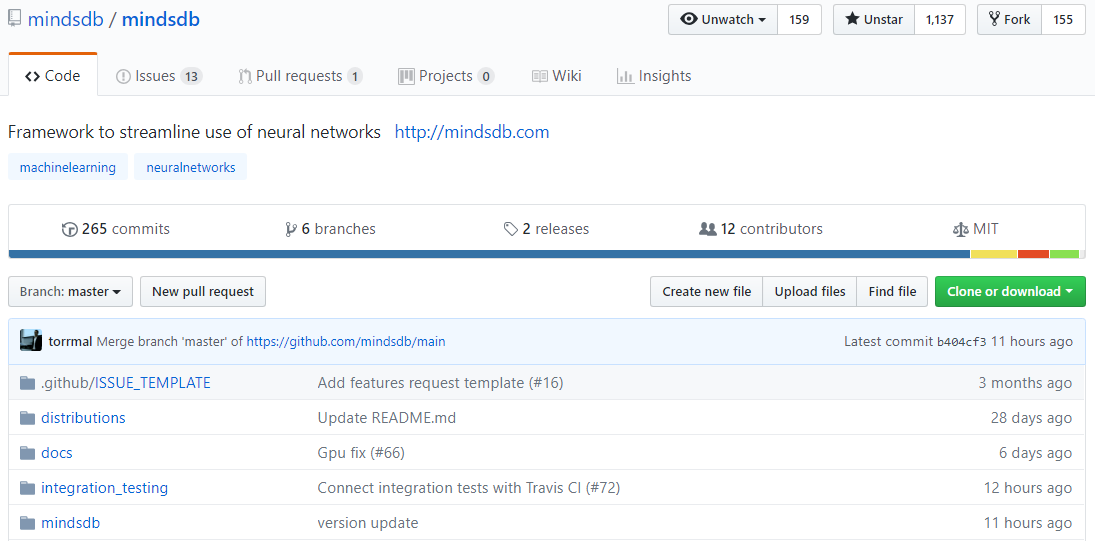
Task: View the 1,137 stargazers count
Action: 940,20
